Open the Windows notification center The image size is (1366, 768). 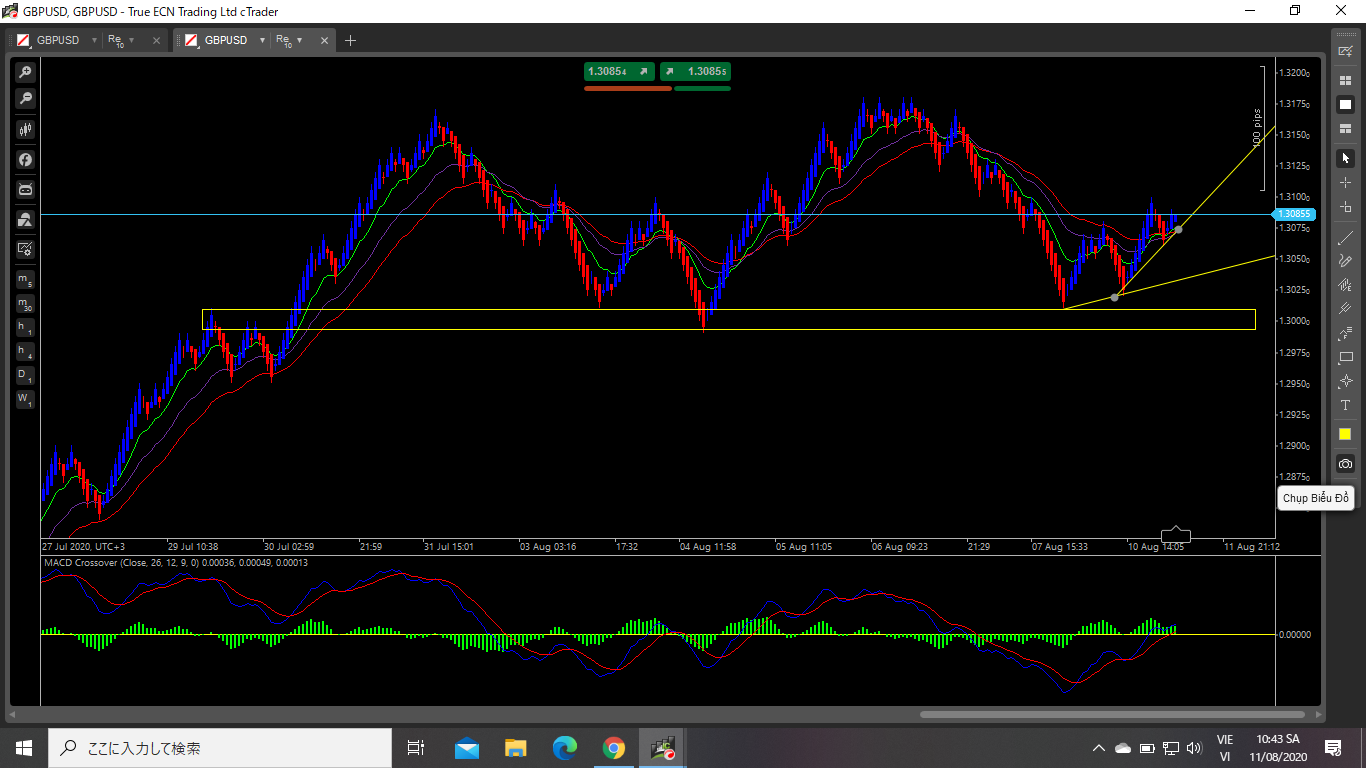coord(1332,748)
